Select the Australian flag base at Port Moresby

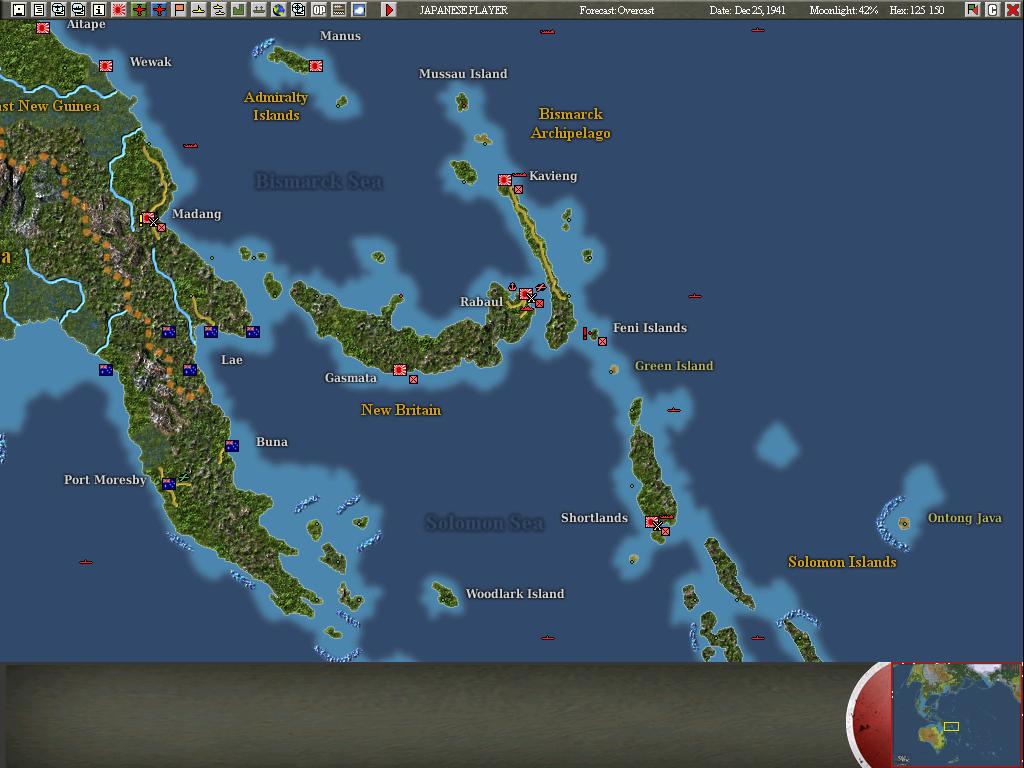click(x=168, y=484)
